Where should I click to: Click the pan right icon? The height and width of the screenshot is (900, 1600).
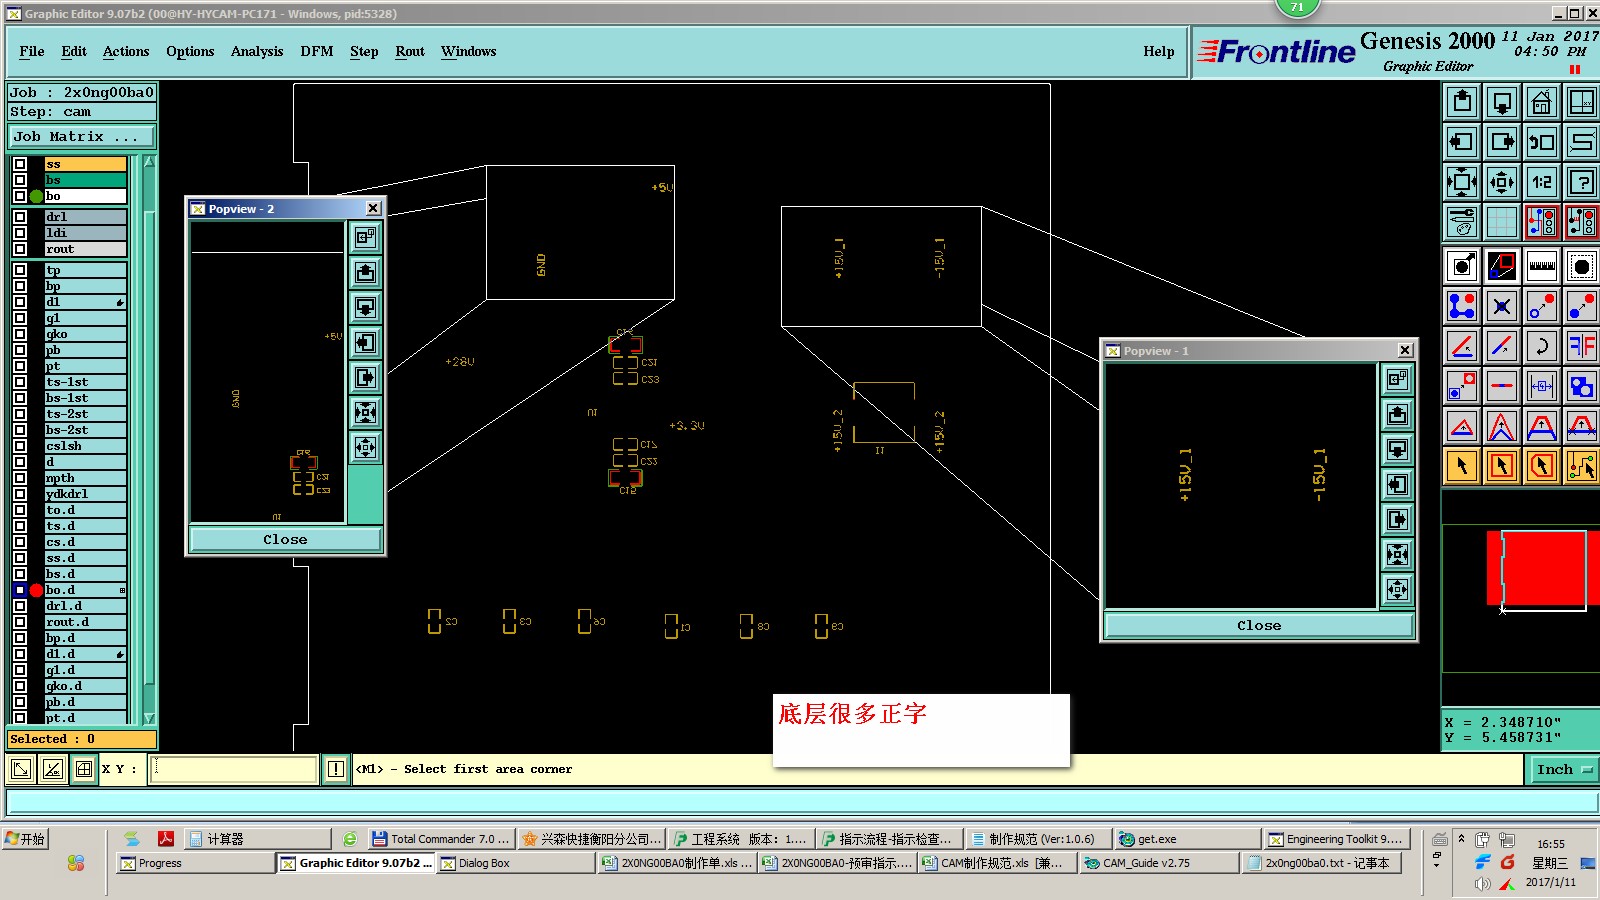pyautogui.click(x=1502, y=142)
